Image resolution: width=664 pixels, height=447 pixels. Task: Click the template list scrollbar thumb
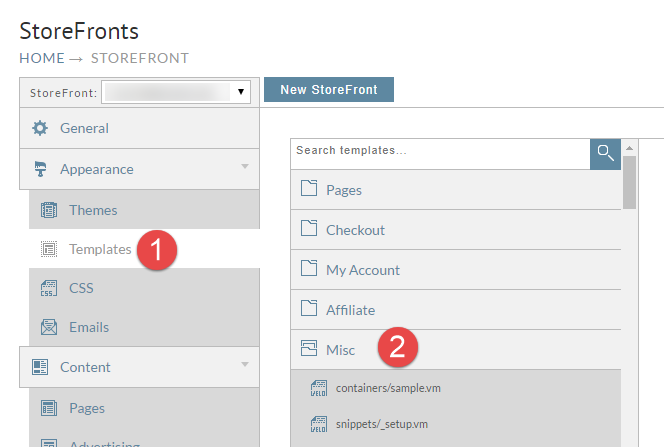point(629,182)
